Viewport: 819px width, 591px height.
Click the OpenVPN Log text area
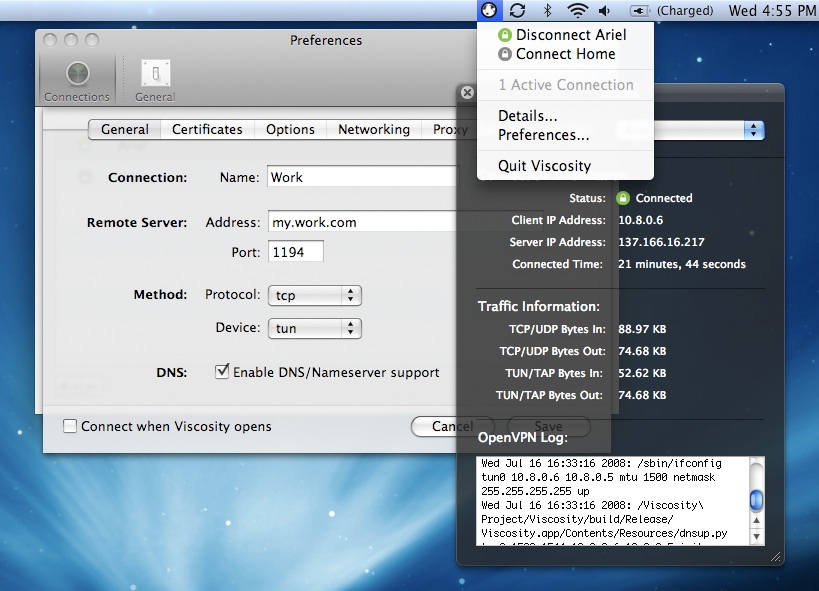613,501
